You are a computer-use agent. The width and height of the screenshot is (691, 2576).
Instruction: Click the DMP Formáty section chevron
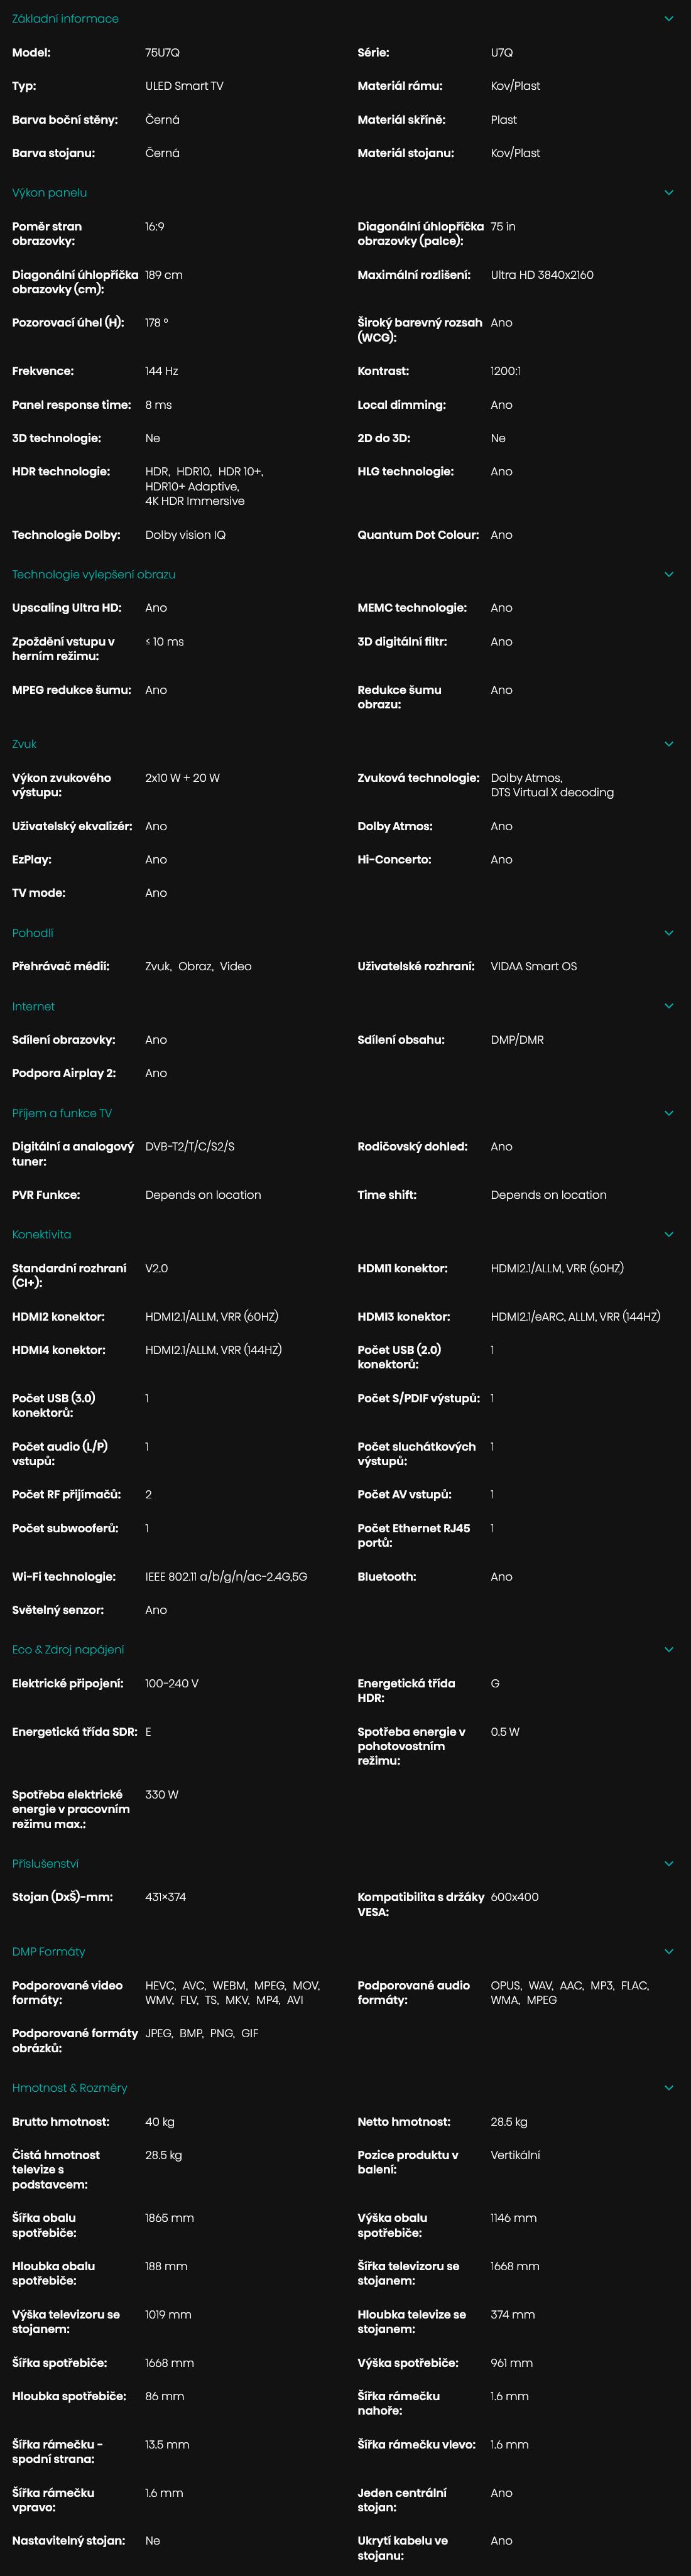coord(669,1952)
